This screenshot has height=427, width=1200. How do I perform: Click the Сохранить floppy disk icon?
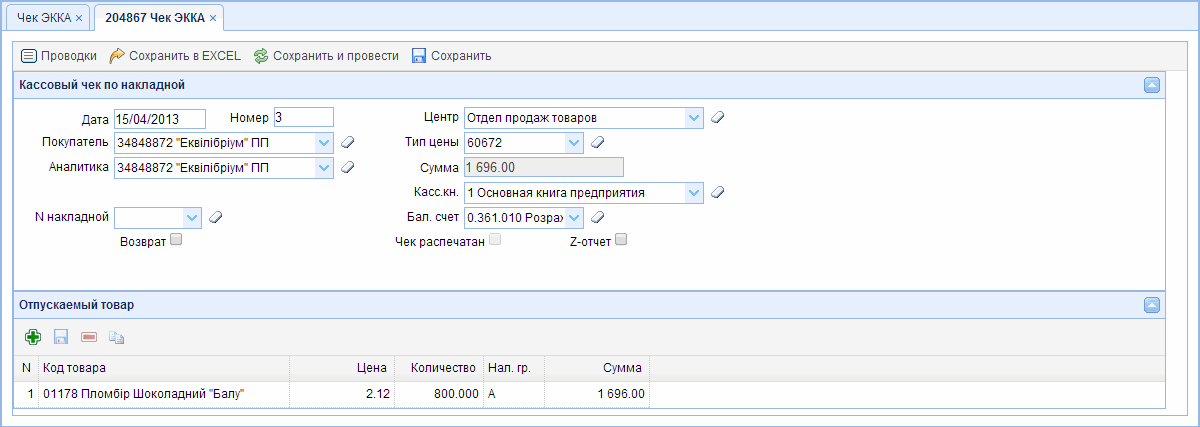(419, 56)
